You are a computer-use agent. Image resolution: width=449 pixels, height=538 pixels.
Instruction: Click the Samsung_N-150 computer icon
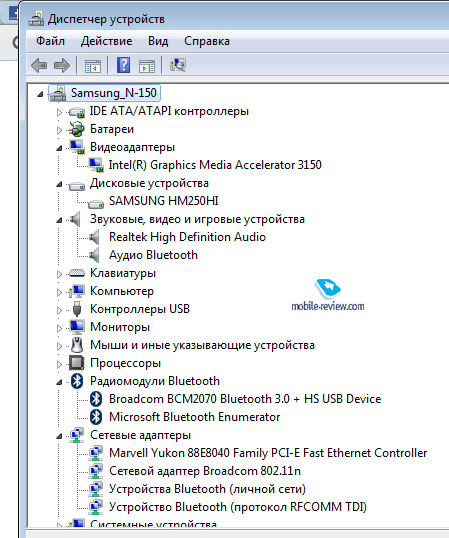pyautogui.click(x=58, y=93)
